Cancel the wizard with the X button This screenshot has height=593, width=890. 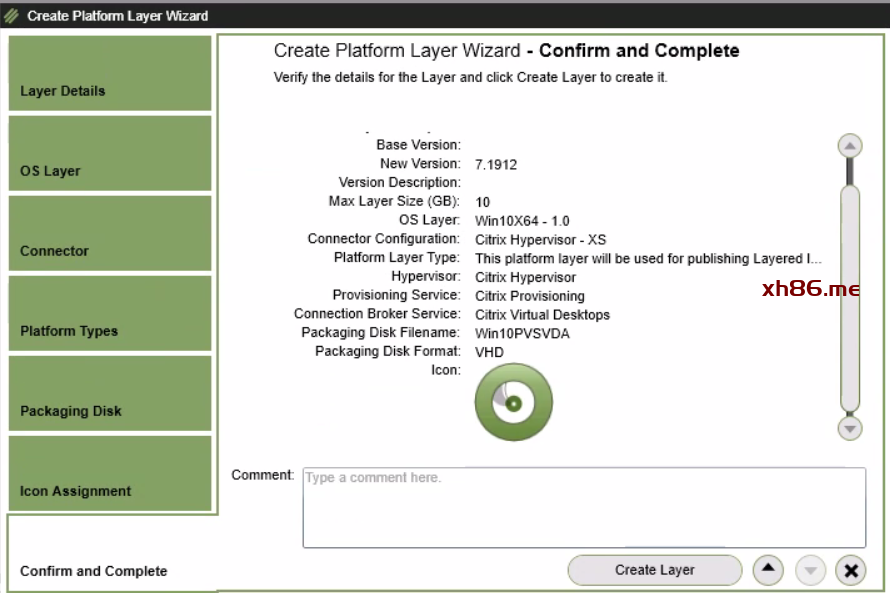click(850, 570)
